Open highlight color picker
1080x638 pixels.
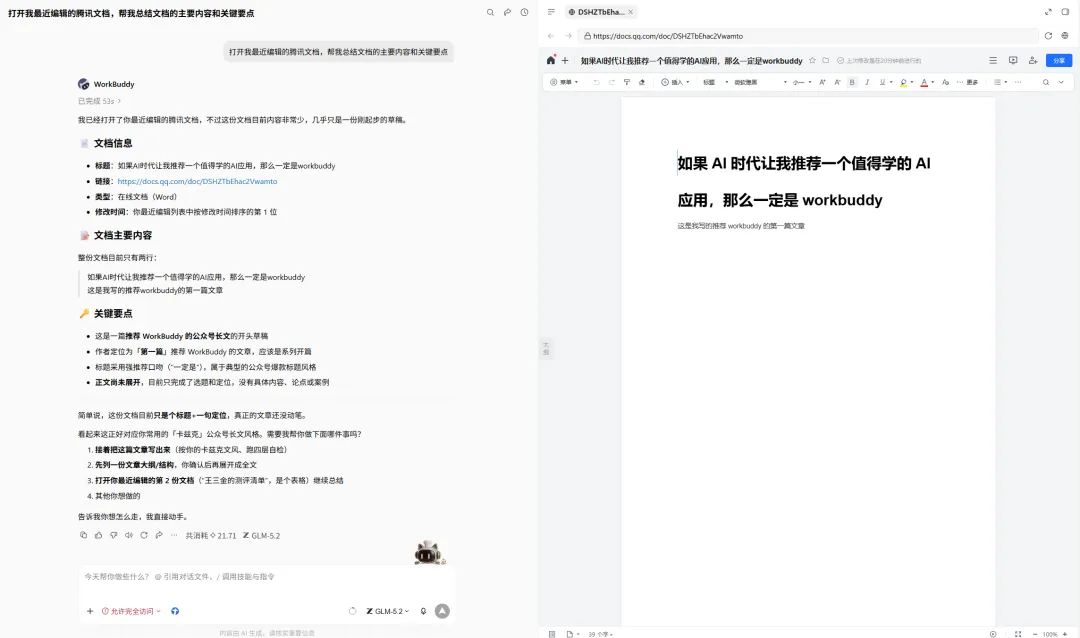coord(906,82)
